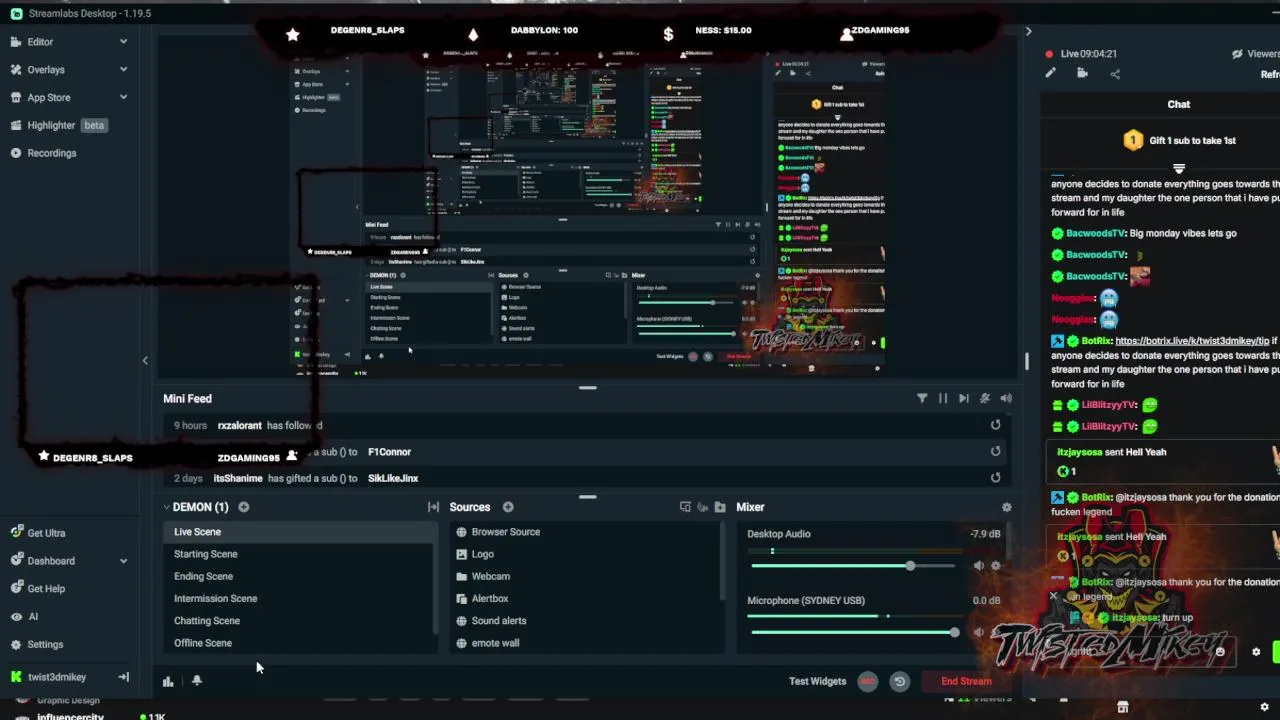Start recording with REC button
The height and width of the screenshot is (720, 1280).
867,681
